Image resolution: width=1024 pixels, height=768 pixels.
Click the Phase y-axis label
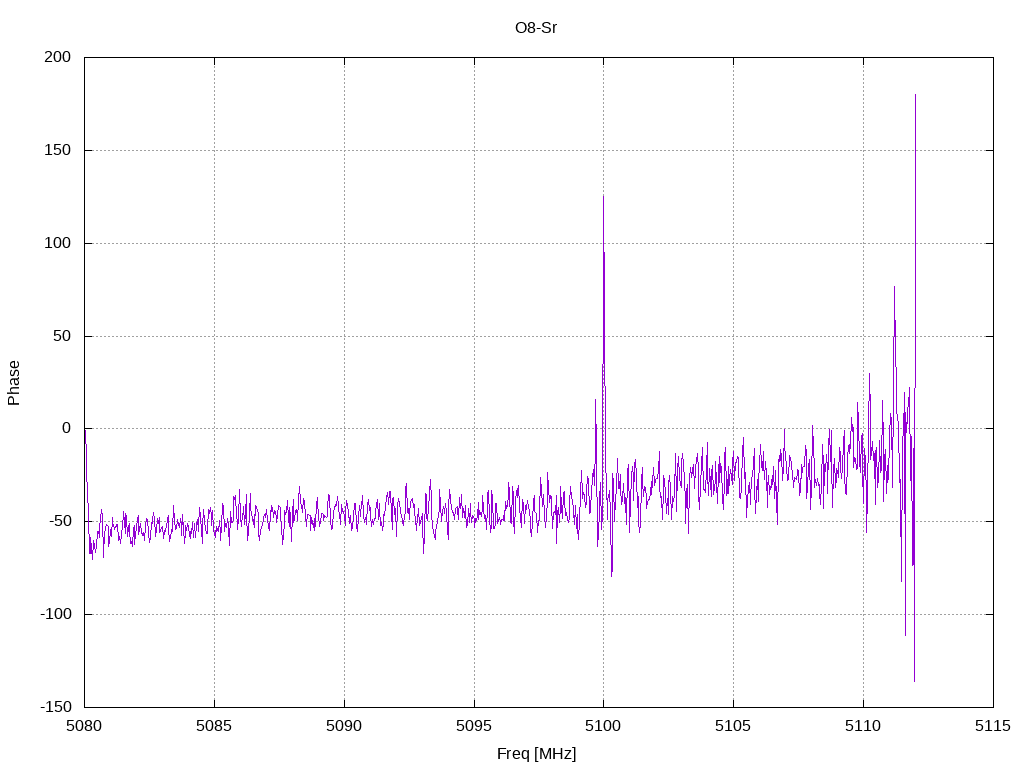coord(14,383)
